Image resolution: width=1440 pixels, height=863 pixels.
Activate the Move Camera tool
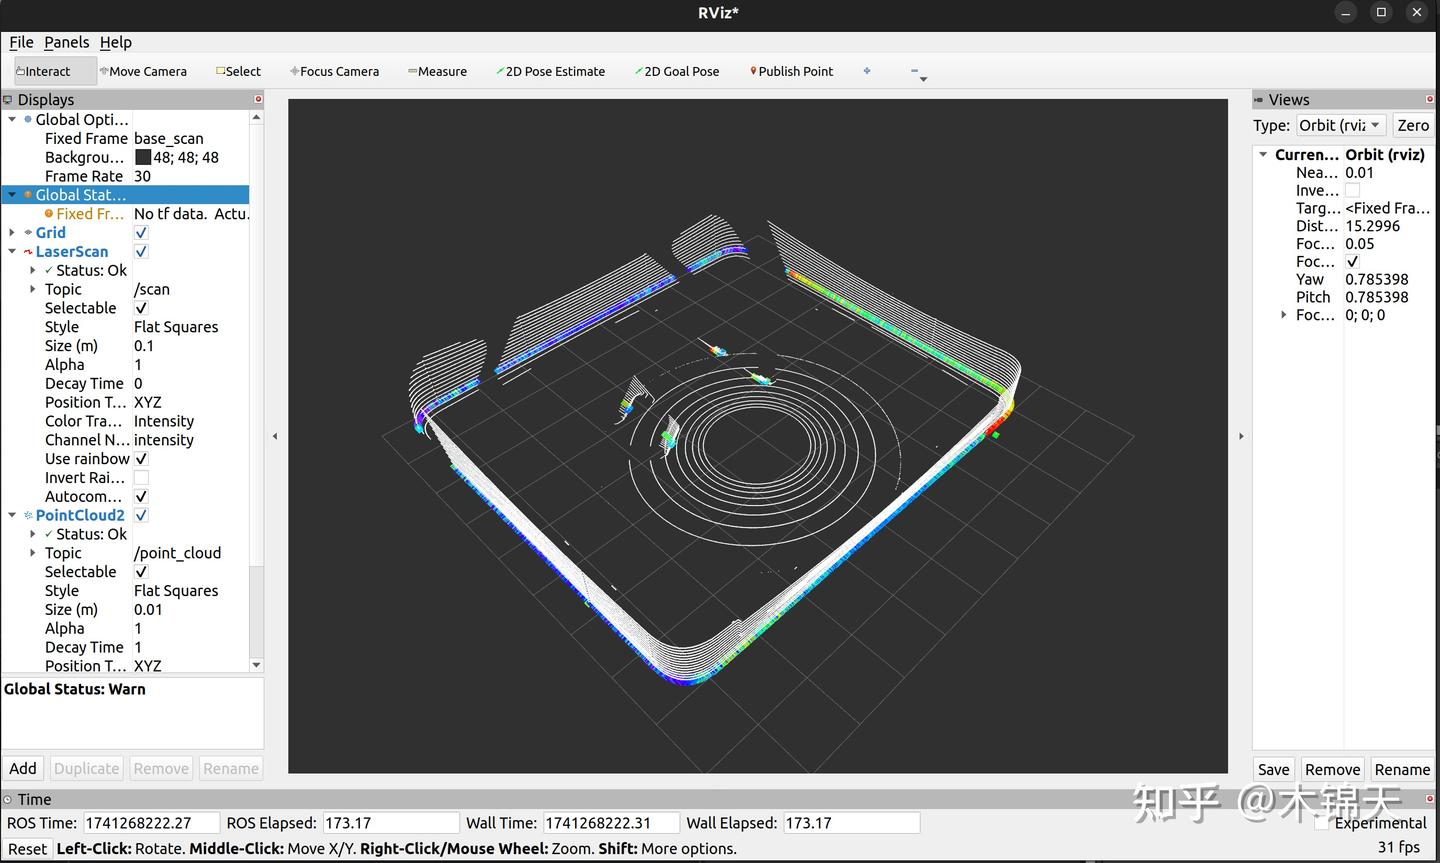[x=143, y=71]
